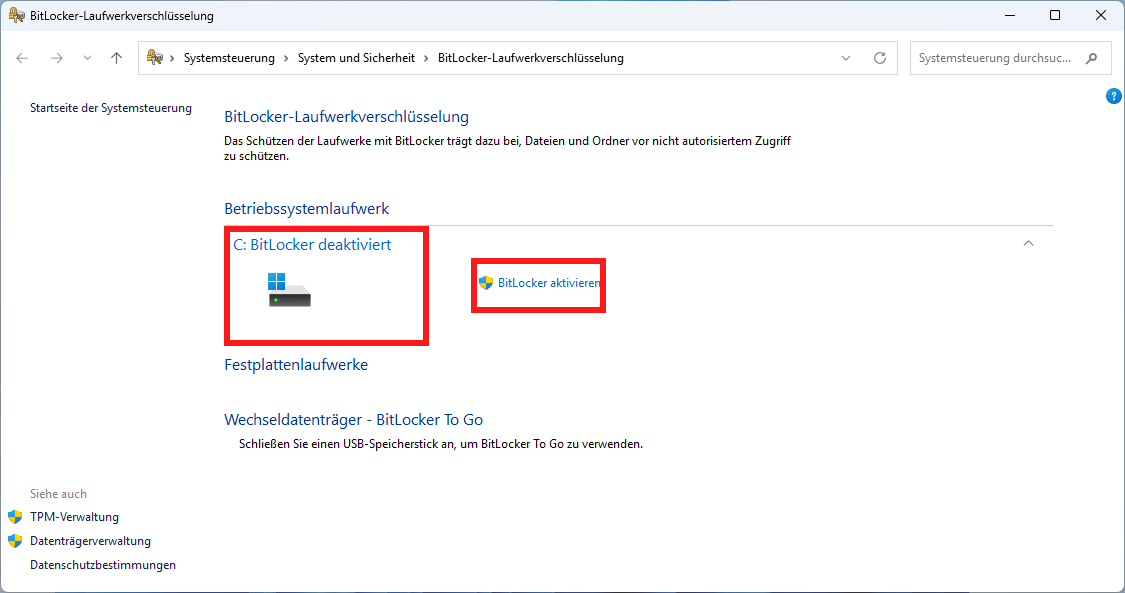Refresh the control panel page
This screenshot has height=593, width=1125.
pos(880,58)
